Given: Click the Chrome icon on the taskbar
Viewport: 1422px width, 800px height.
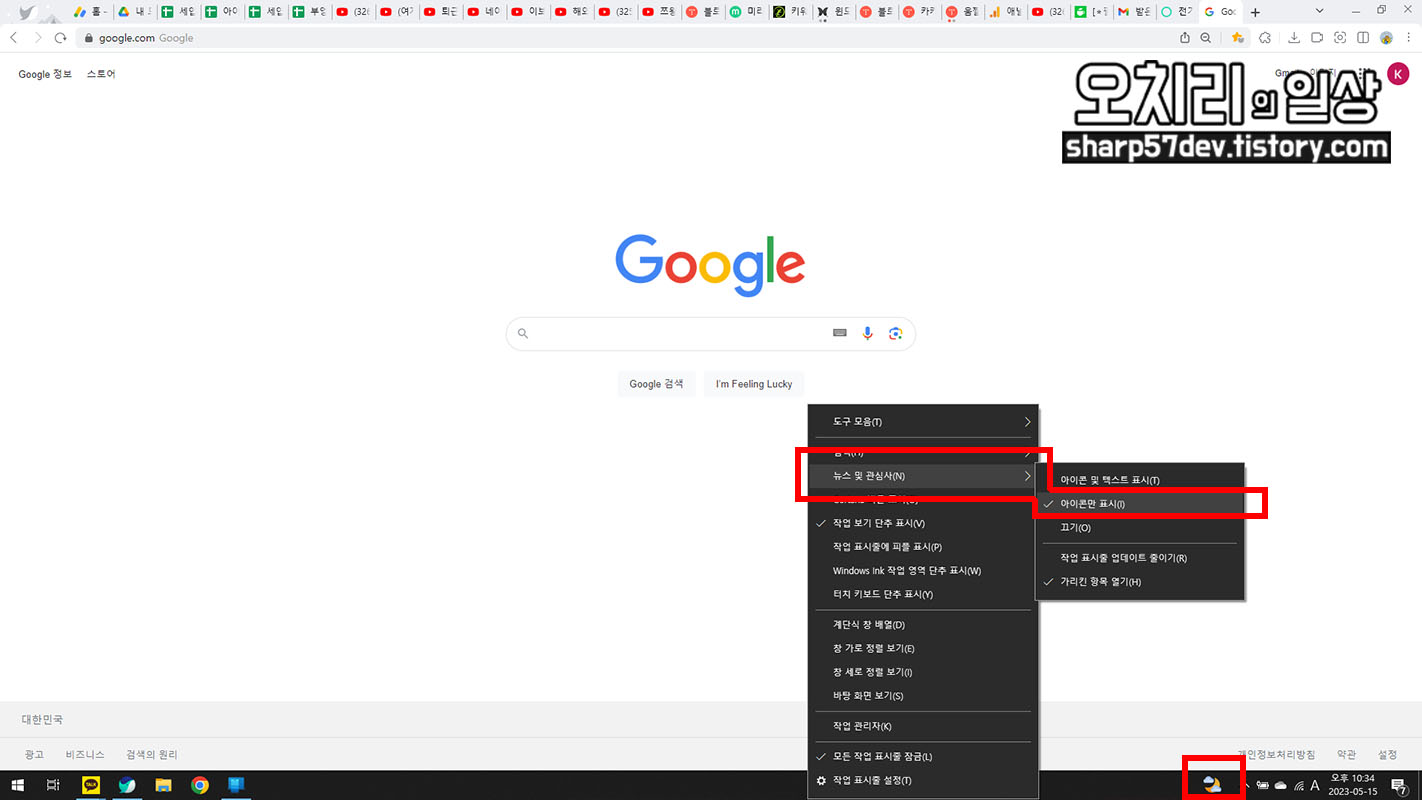Looking at the screenshot, I should 200,786.
